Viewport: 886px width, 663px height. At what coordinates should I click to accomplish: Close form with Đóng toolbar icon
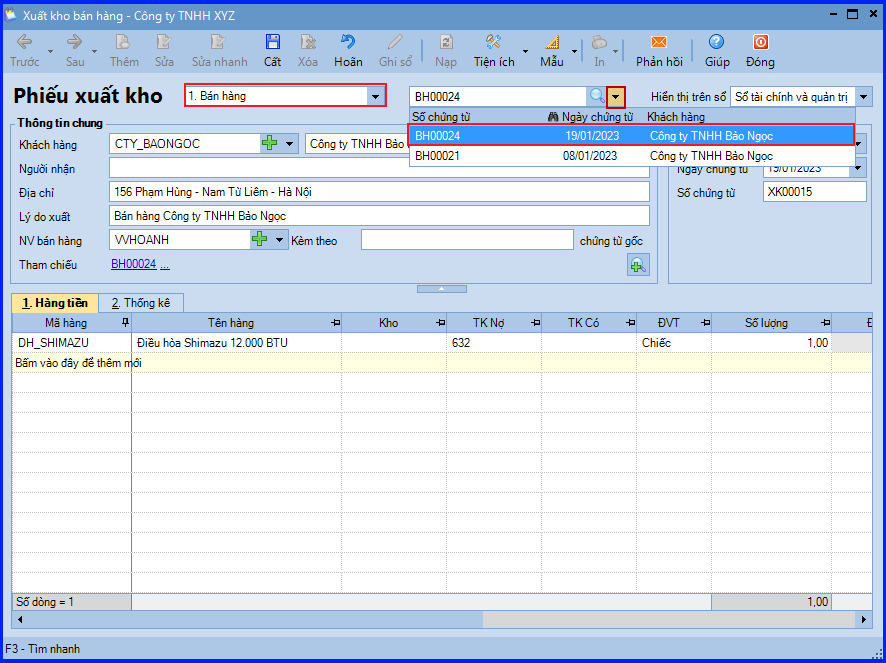[x=760, y=43]
